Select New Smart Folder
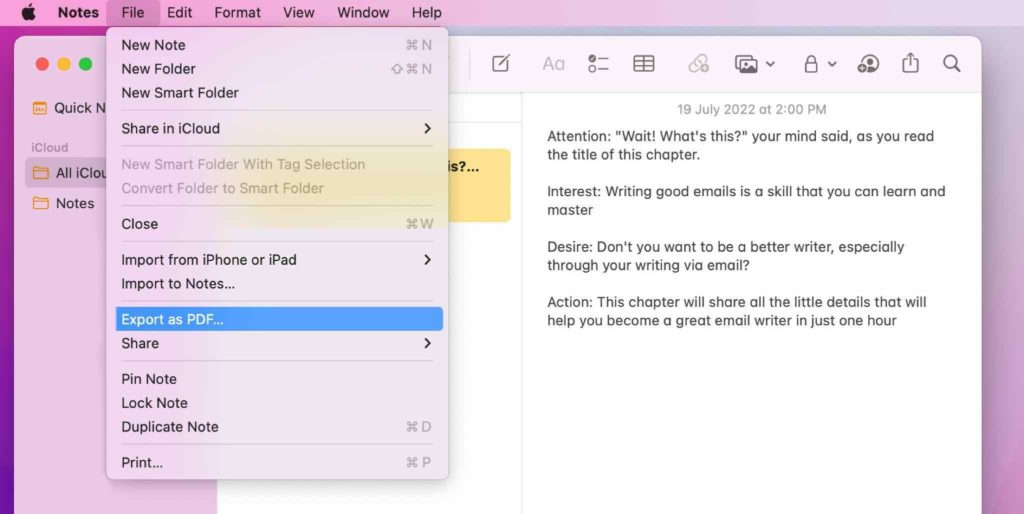The height and width of the screenshot is (514, 1024). (277, 93)
